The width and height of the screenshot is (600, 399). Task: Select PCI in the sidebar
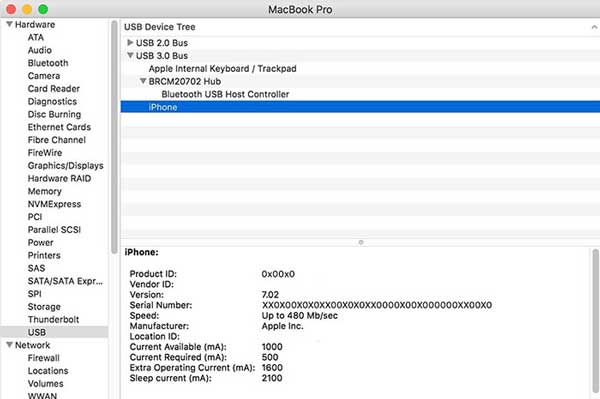(35, 217)
